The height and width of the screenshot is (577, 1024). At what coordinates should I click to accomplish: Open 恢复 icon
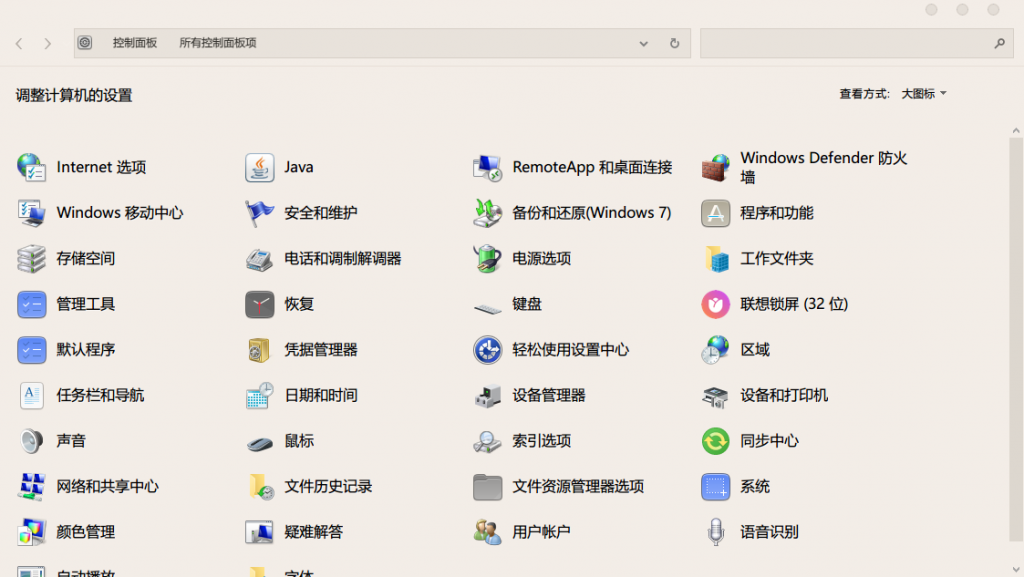259,305
